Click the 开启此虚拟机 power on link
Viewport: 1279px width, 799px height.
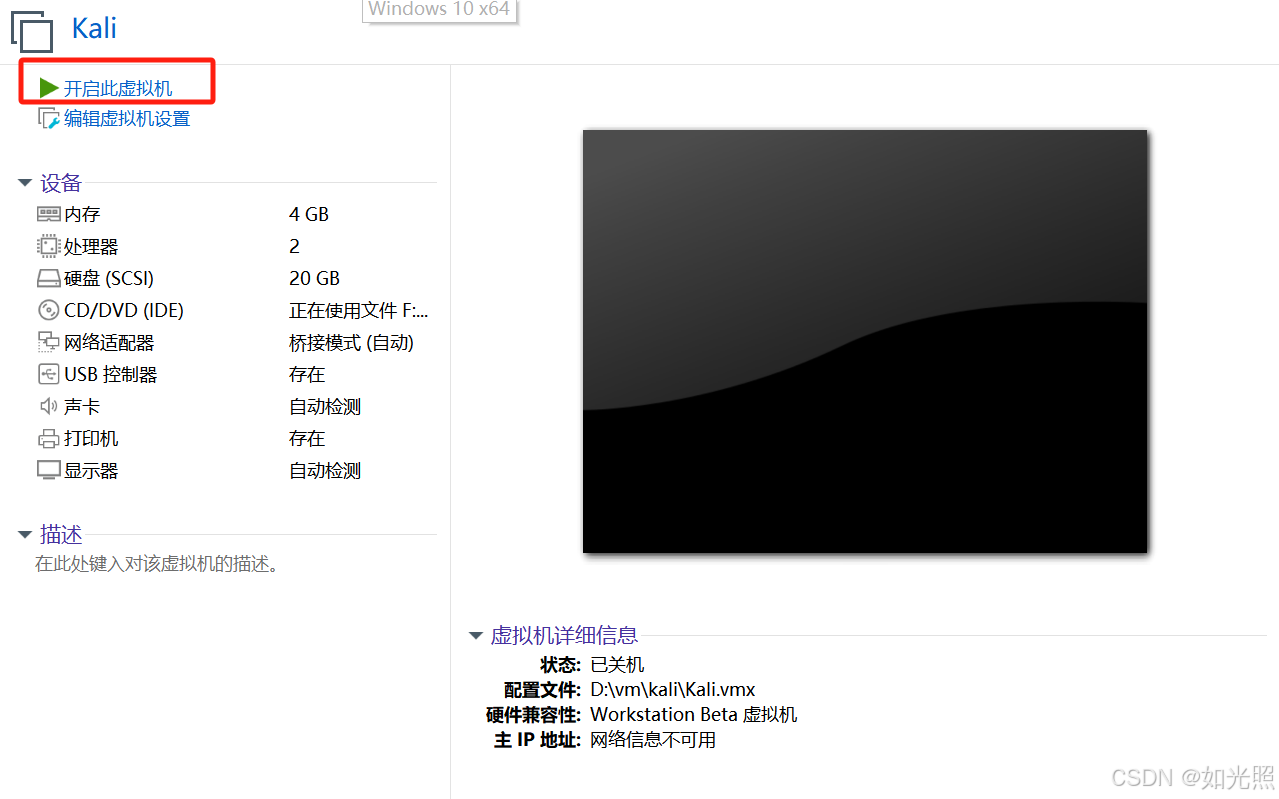point(118,89)
